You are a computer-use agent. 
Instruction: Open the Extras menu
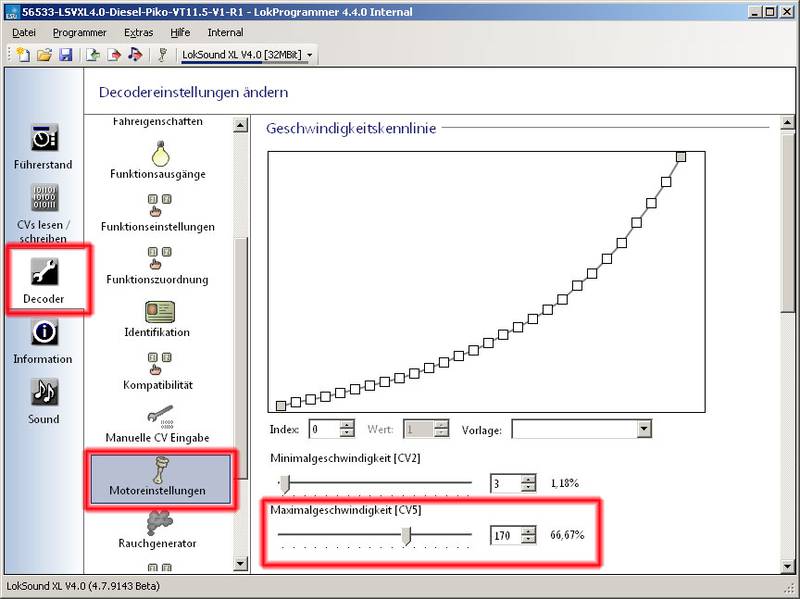click(139, 33)
